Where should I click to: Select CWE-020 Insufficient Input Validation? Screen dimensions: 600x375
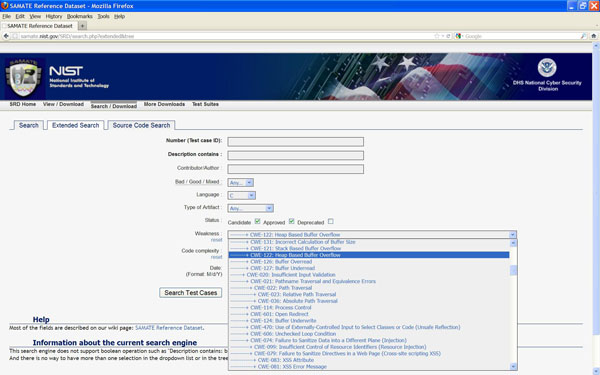point(369,275)
